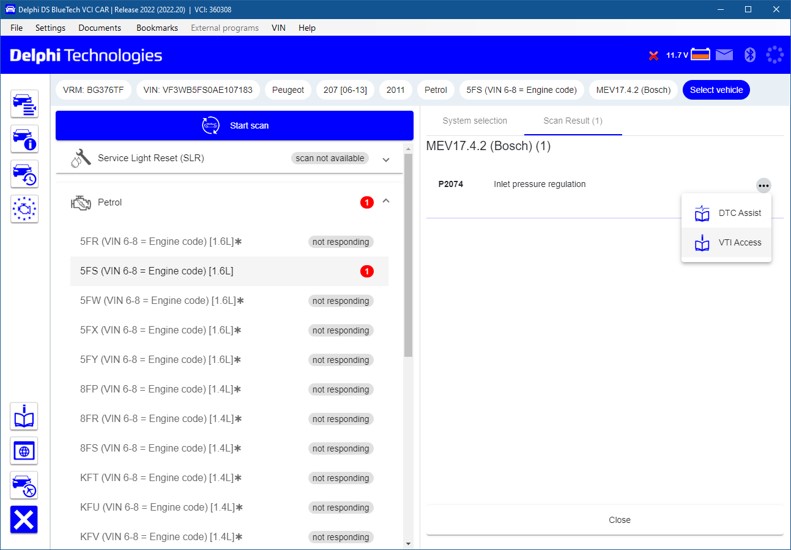
Task: Open the VIN menu
Action: (278, 28)
